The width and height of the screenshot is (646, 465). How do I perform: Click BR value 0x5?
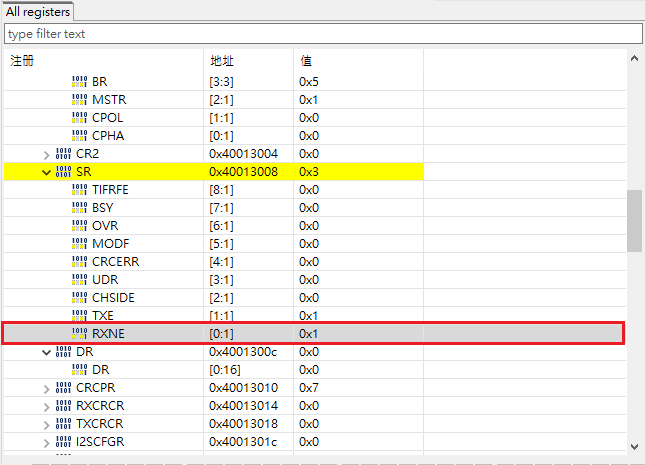tap(309, 82)
